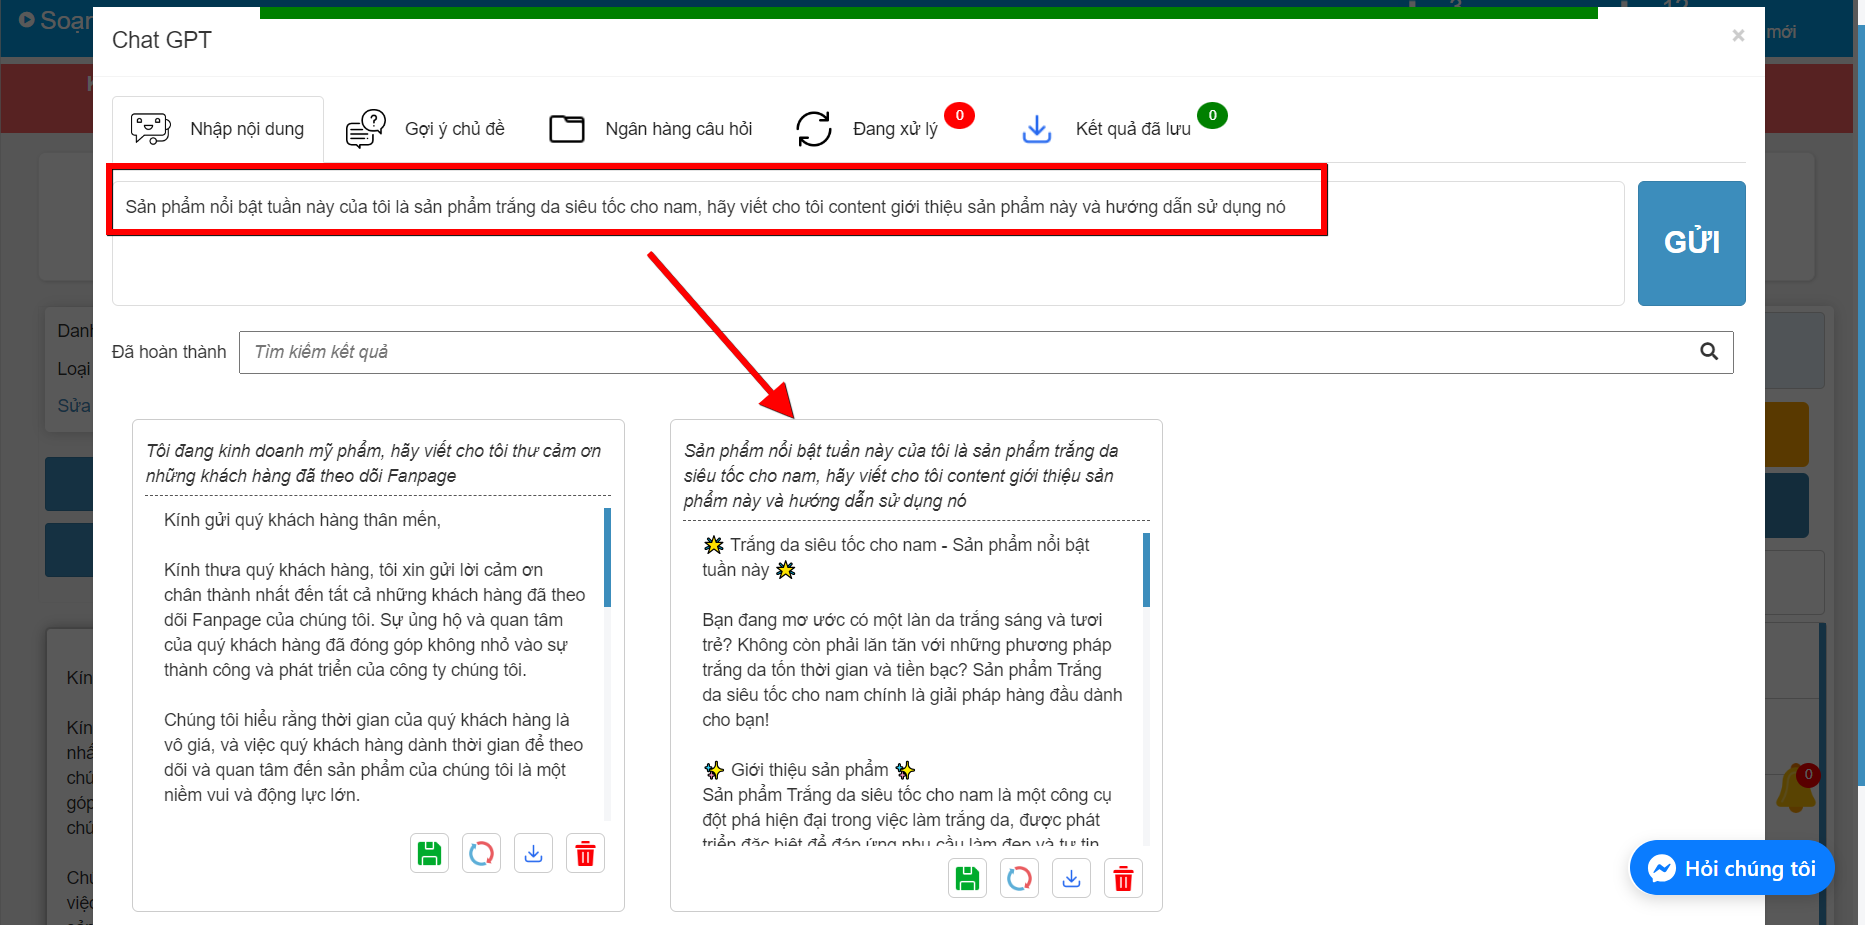Delete the trắng da siêu tốc result

[x=1124, y=879]
